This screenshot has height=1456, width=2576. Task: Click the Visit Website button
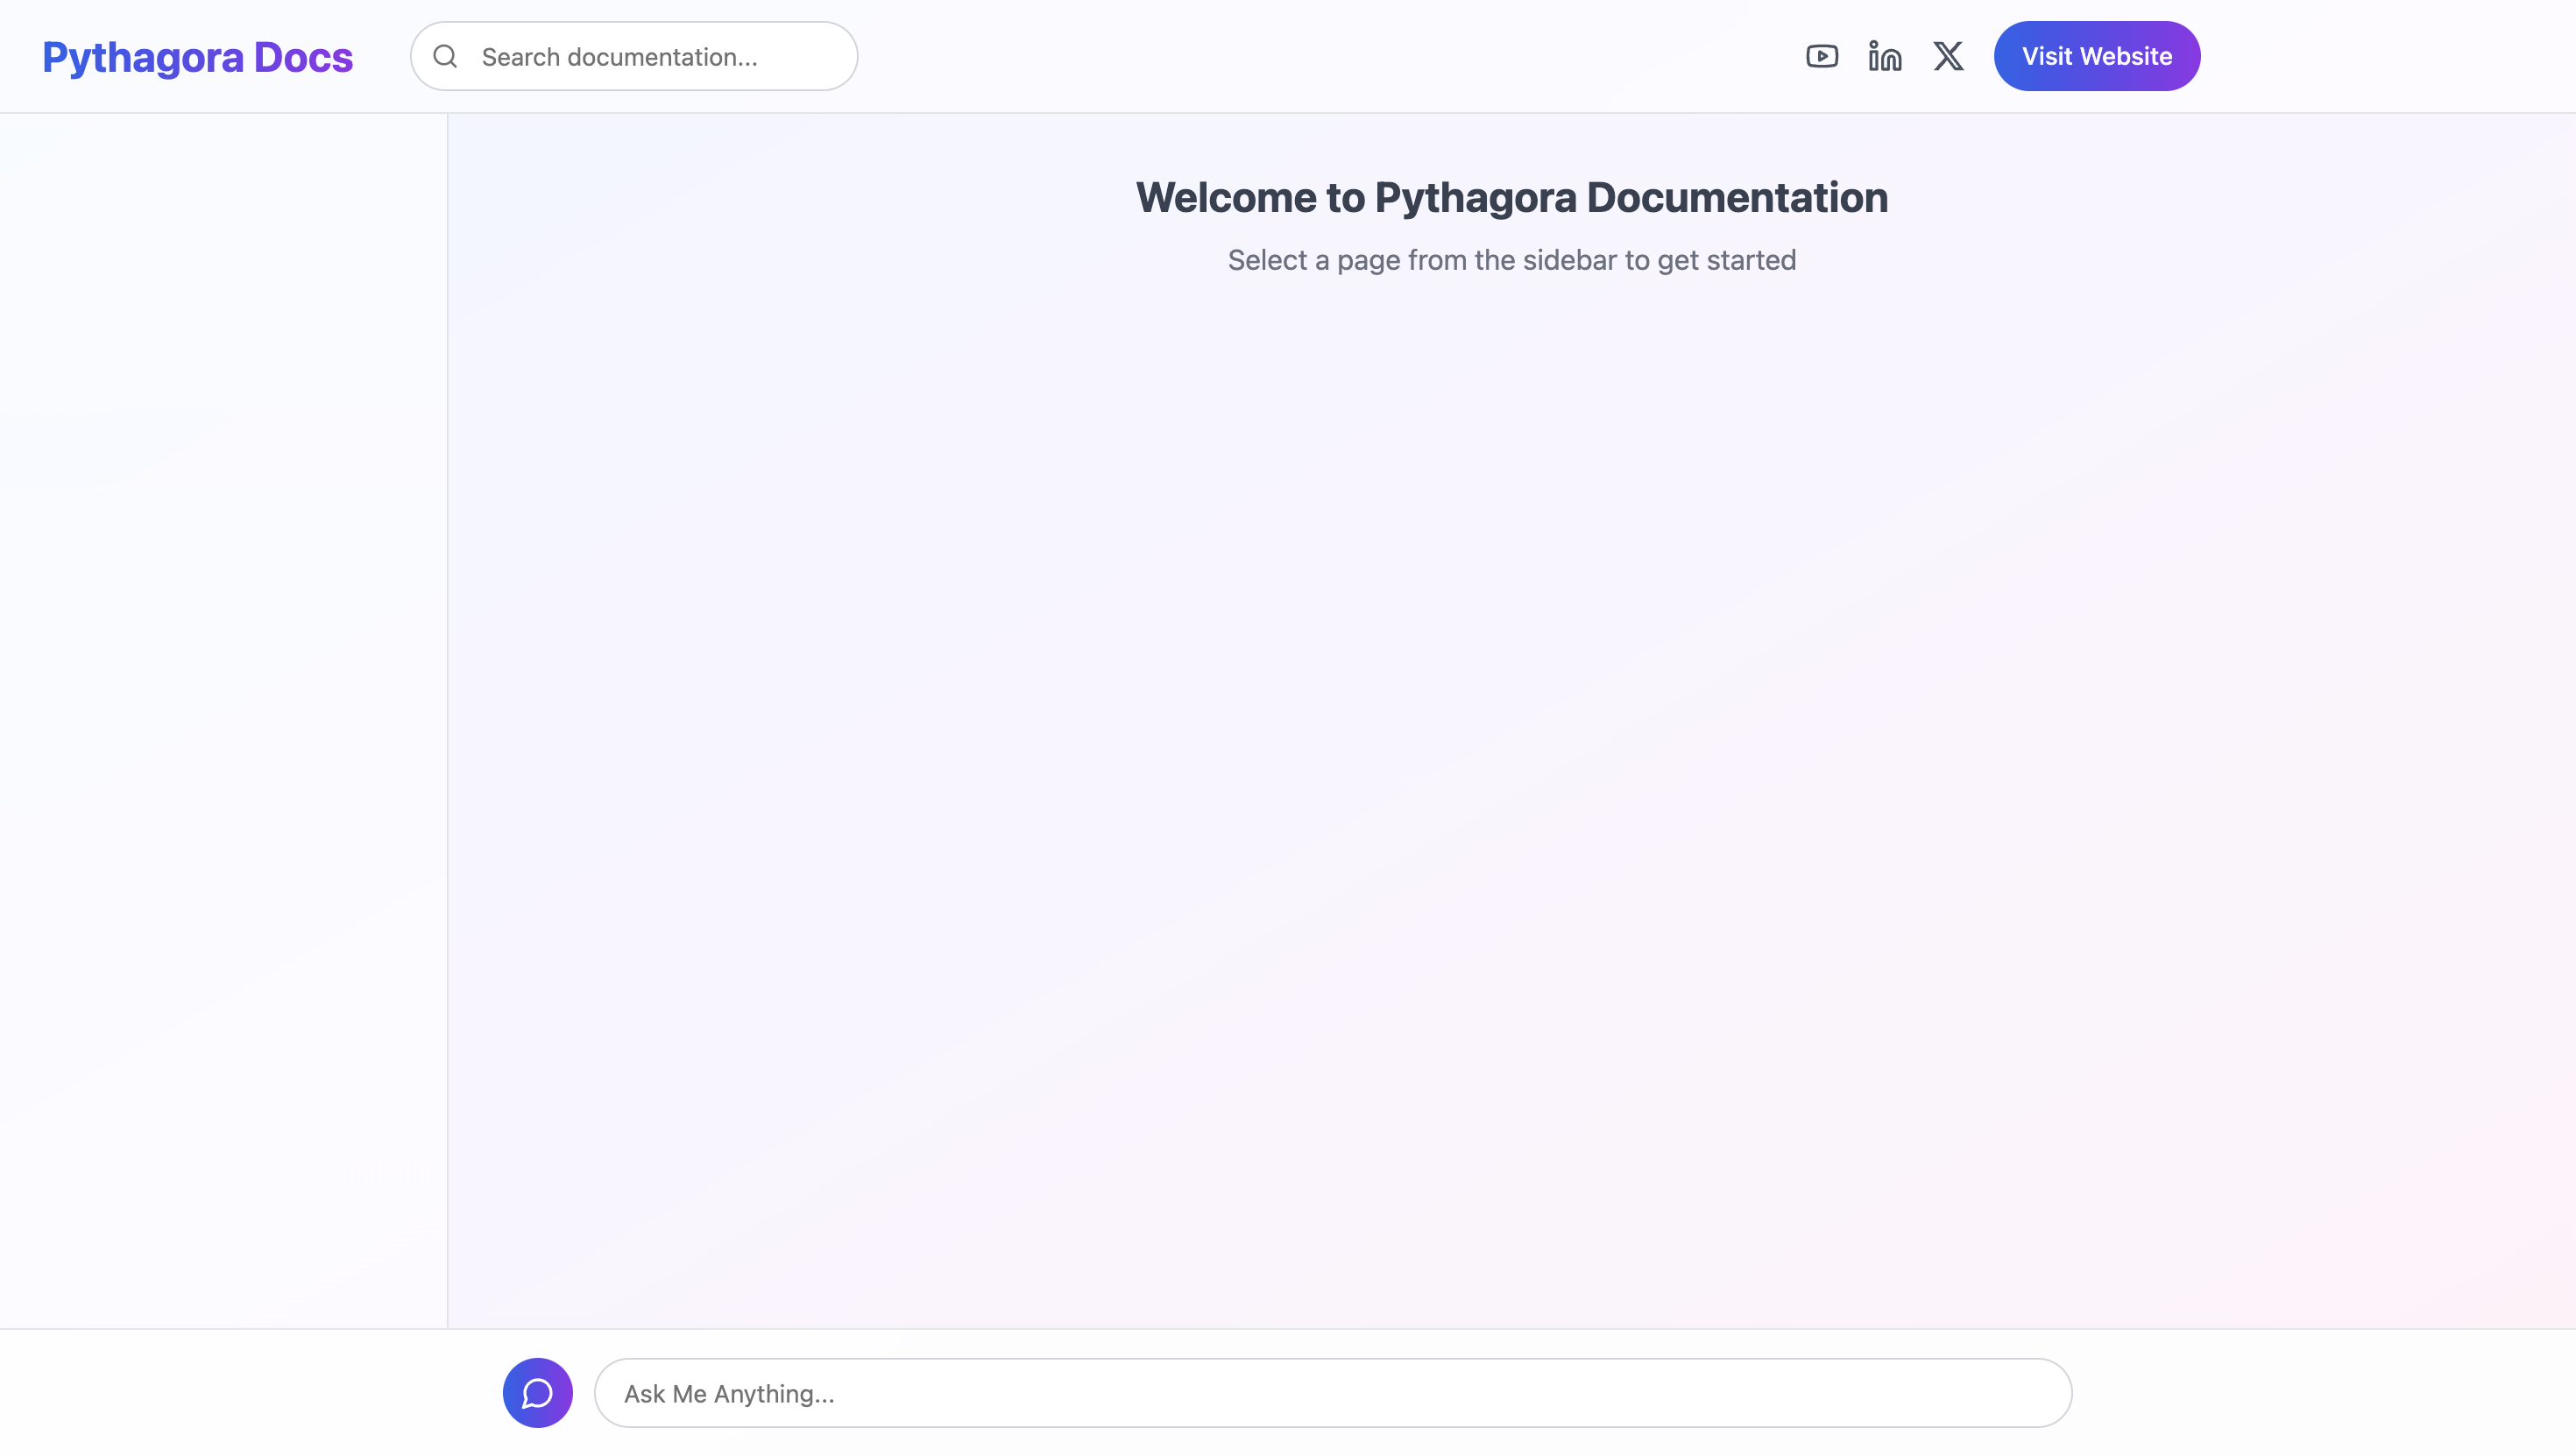click(2096, 56)
